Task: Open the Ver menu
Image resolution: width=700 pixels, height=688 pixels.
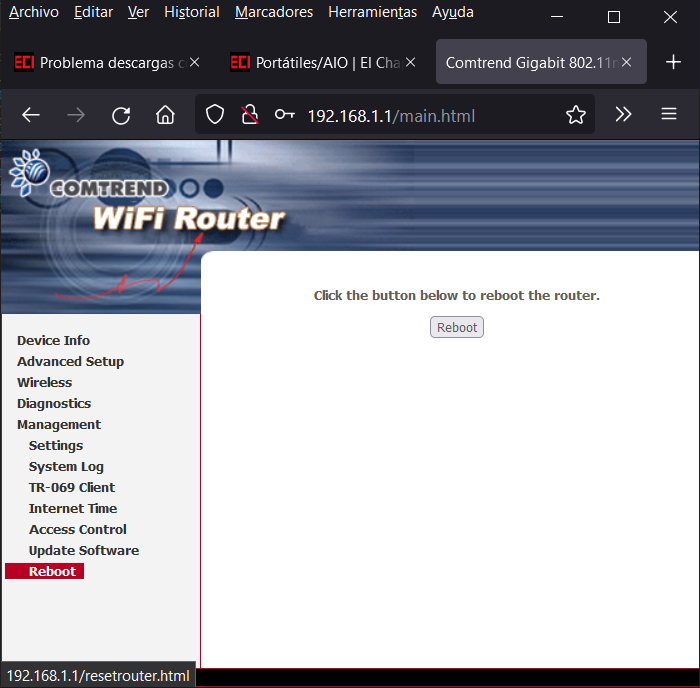Action: pos(138,12)
